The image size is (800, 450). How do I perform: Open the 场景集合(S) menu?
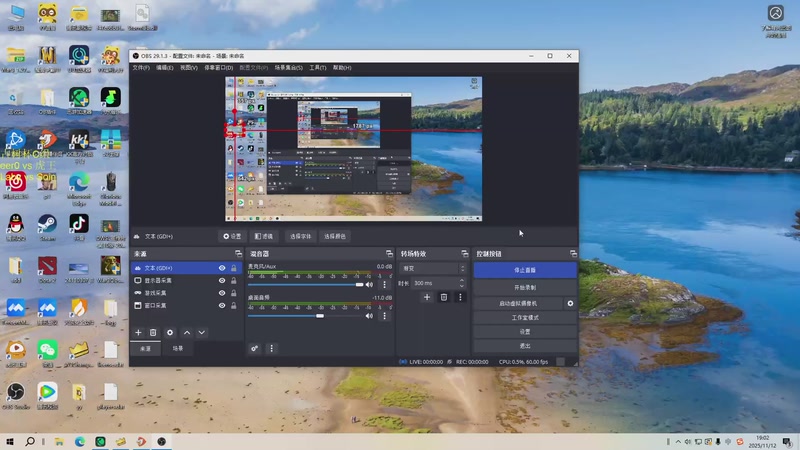coord(288,67)
